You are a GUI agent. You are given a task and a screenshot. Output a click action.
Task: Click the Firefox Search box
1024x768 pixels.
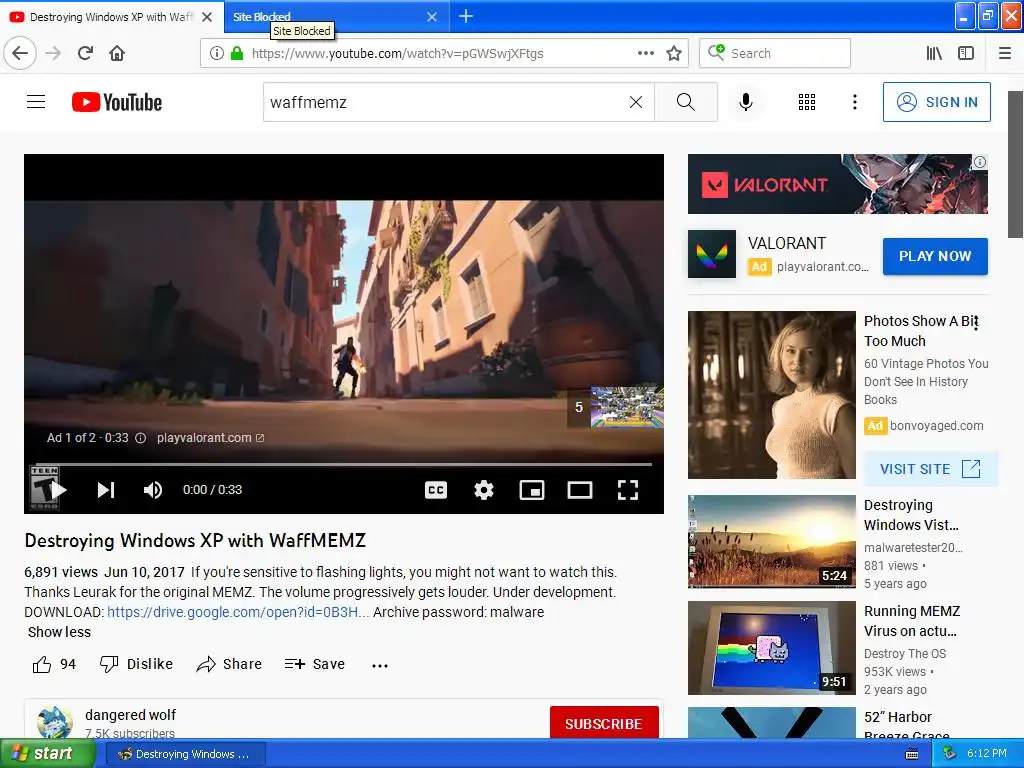tap(775, 53)
